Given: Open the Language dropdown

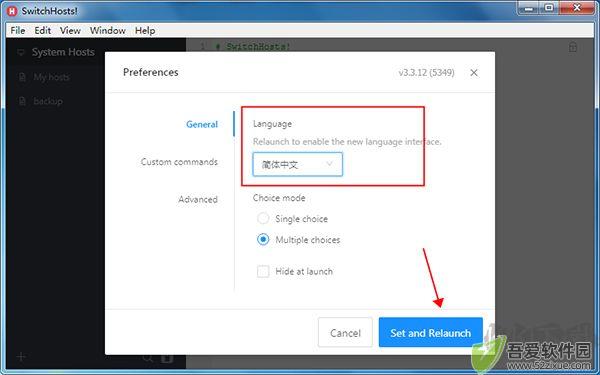Looking at the screenshot, I should coord(297,165).
